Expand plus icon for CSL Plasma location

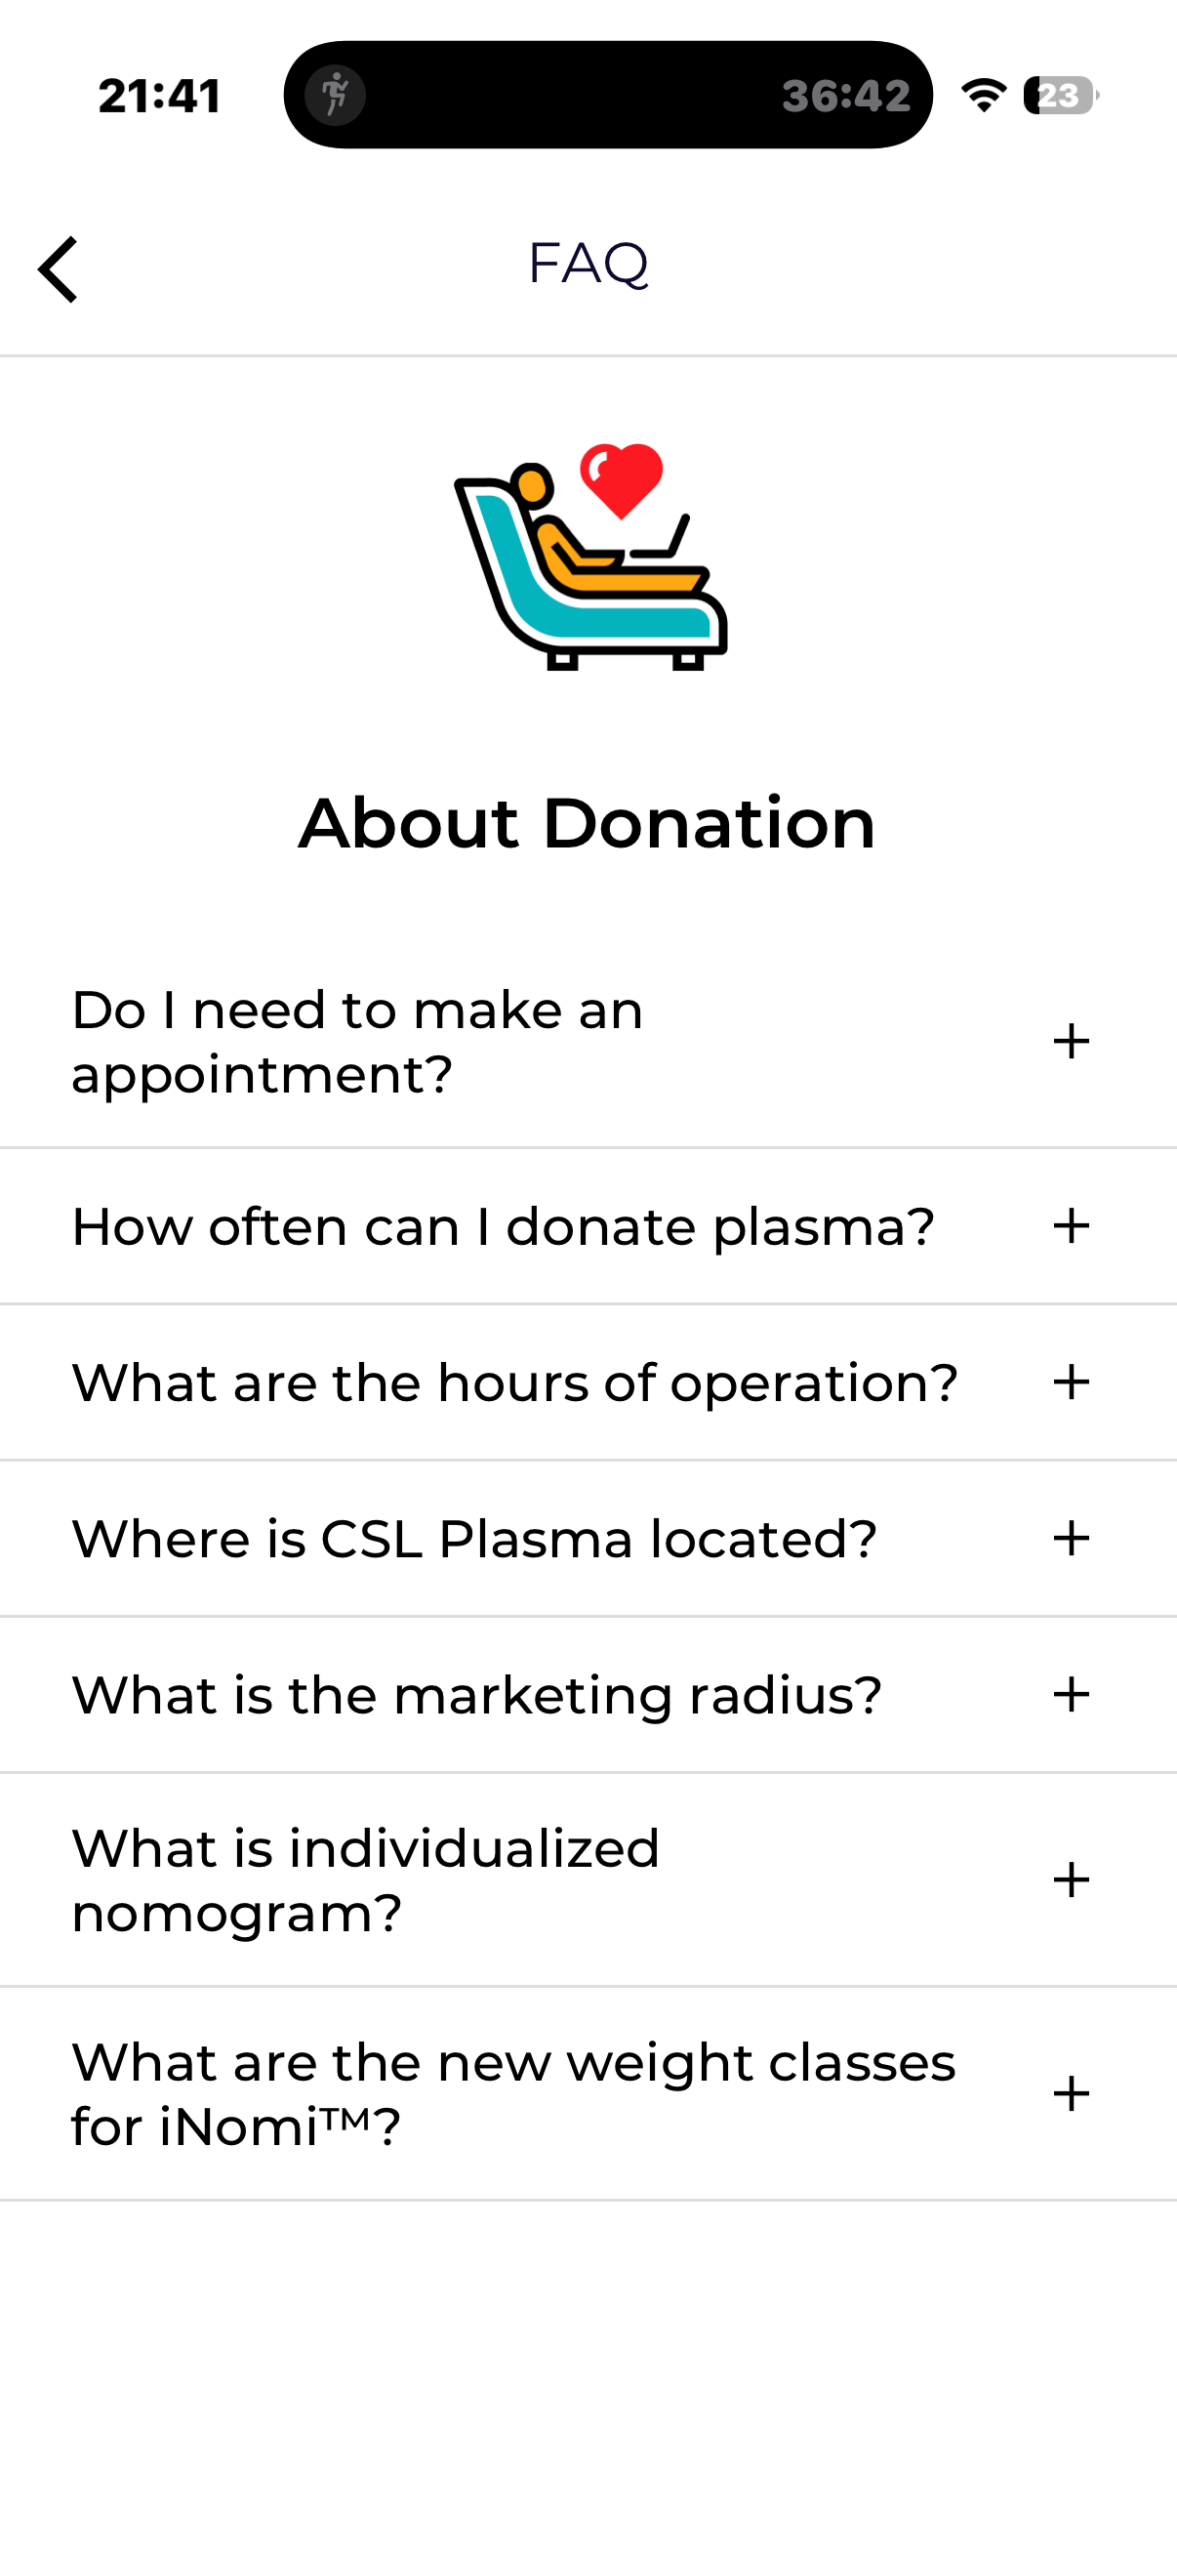pos(1071,1538)
